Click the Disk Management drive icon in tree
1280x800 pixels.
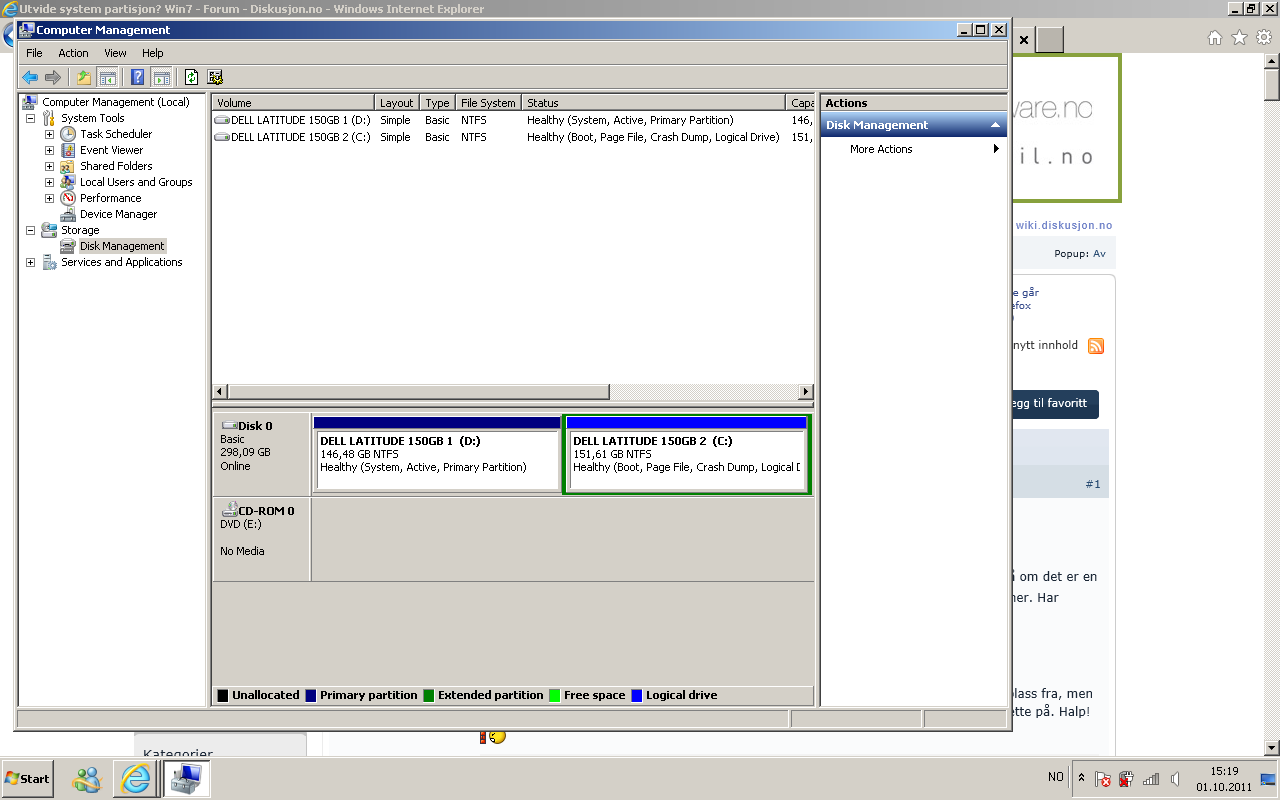pos(68,246)
